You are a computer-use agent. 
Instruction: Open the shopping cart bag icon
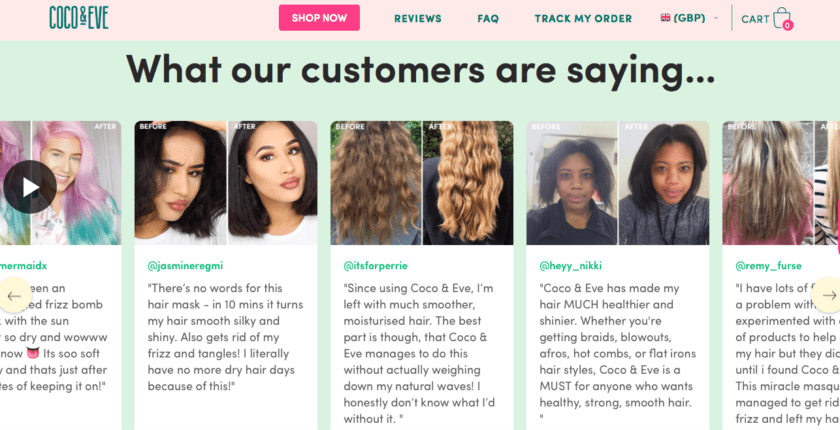[x=783, y=18]
